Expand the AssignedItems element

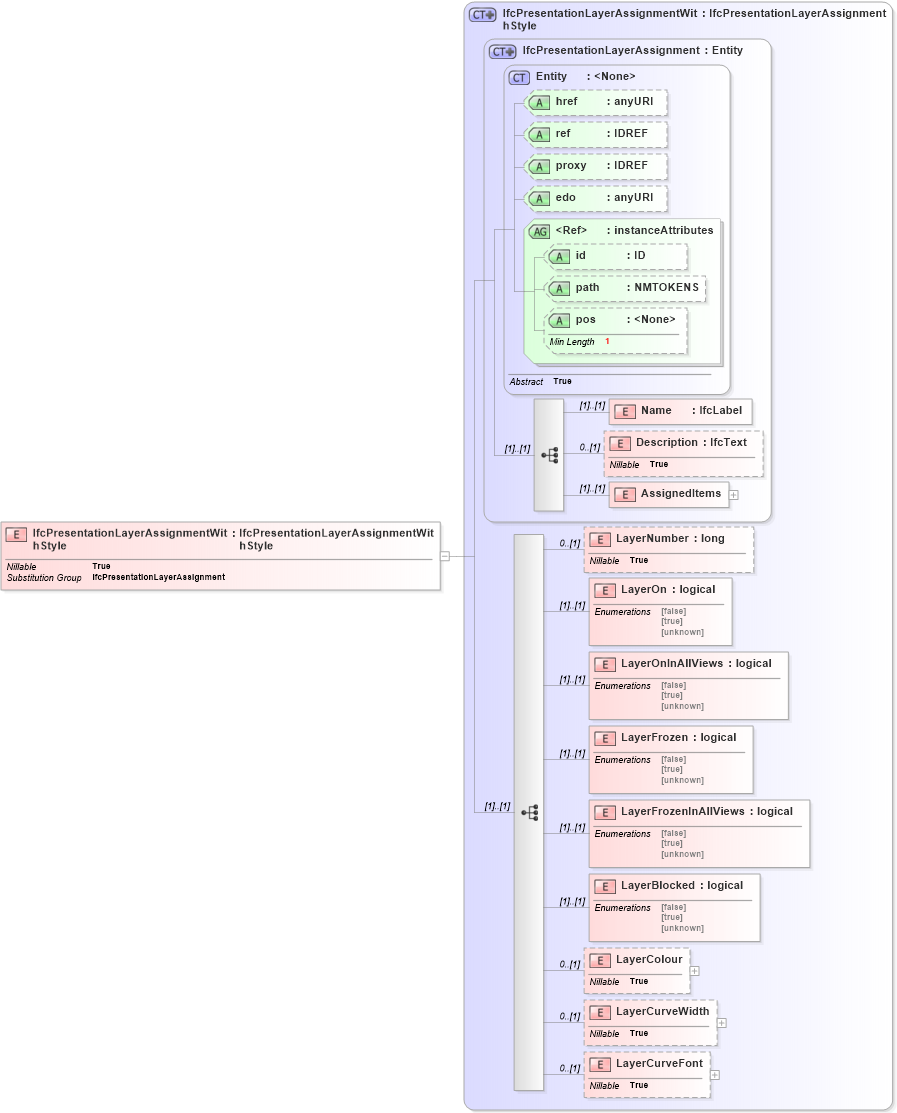[x=733, y=494]
